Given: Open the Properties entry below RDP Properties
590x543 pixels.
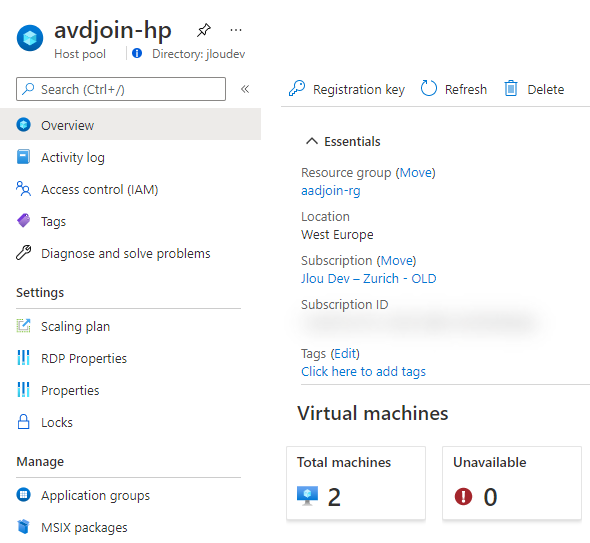Looking at the screenshot, I should 70,391.
